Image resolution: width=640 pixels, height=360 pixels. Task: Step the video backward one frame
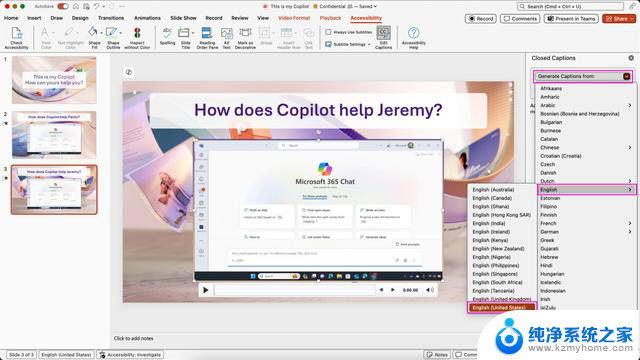pos(381,290)
